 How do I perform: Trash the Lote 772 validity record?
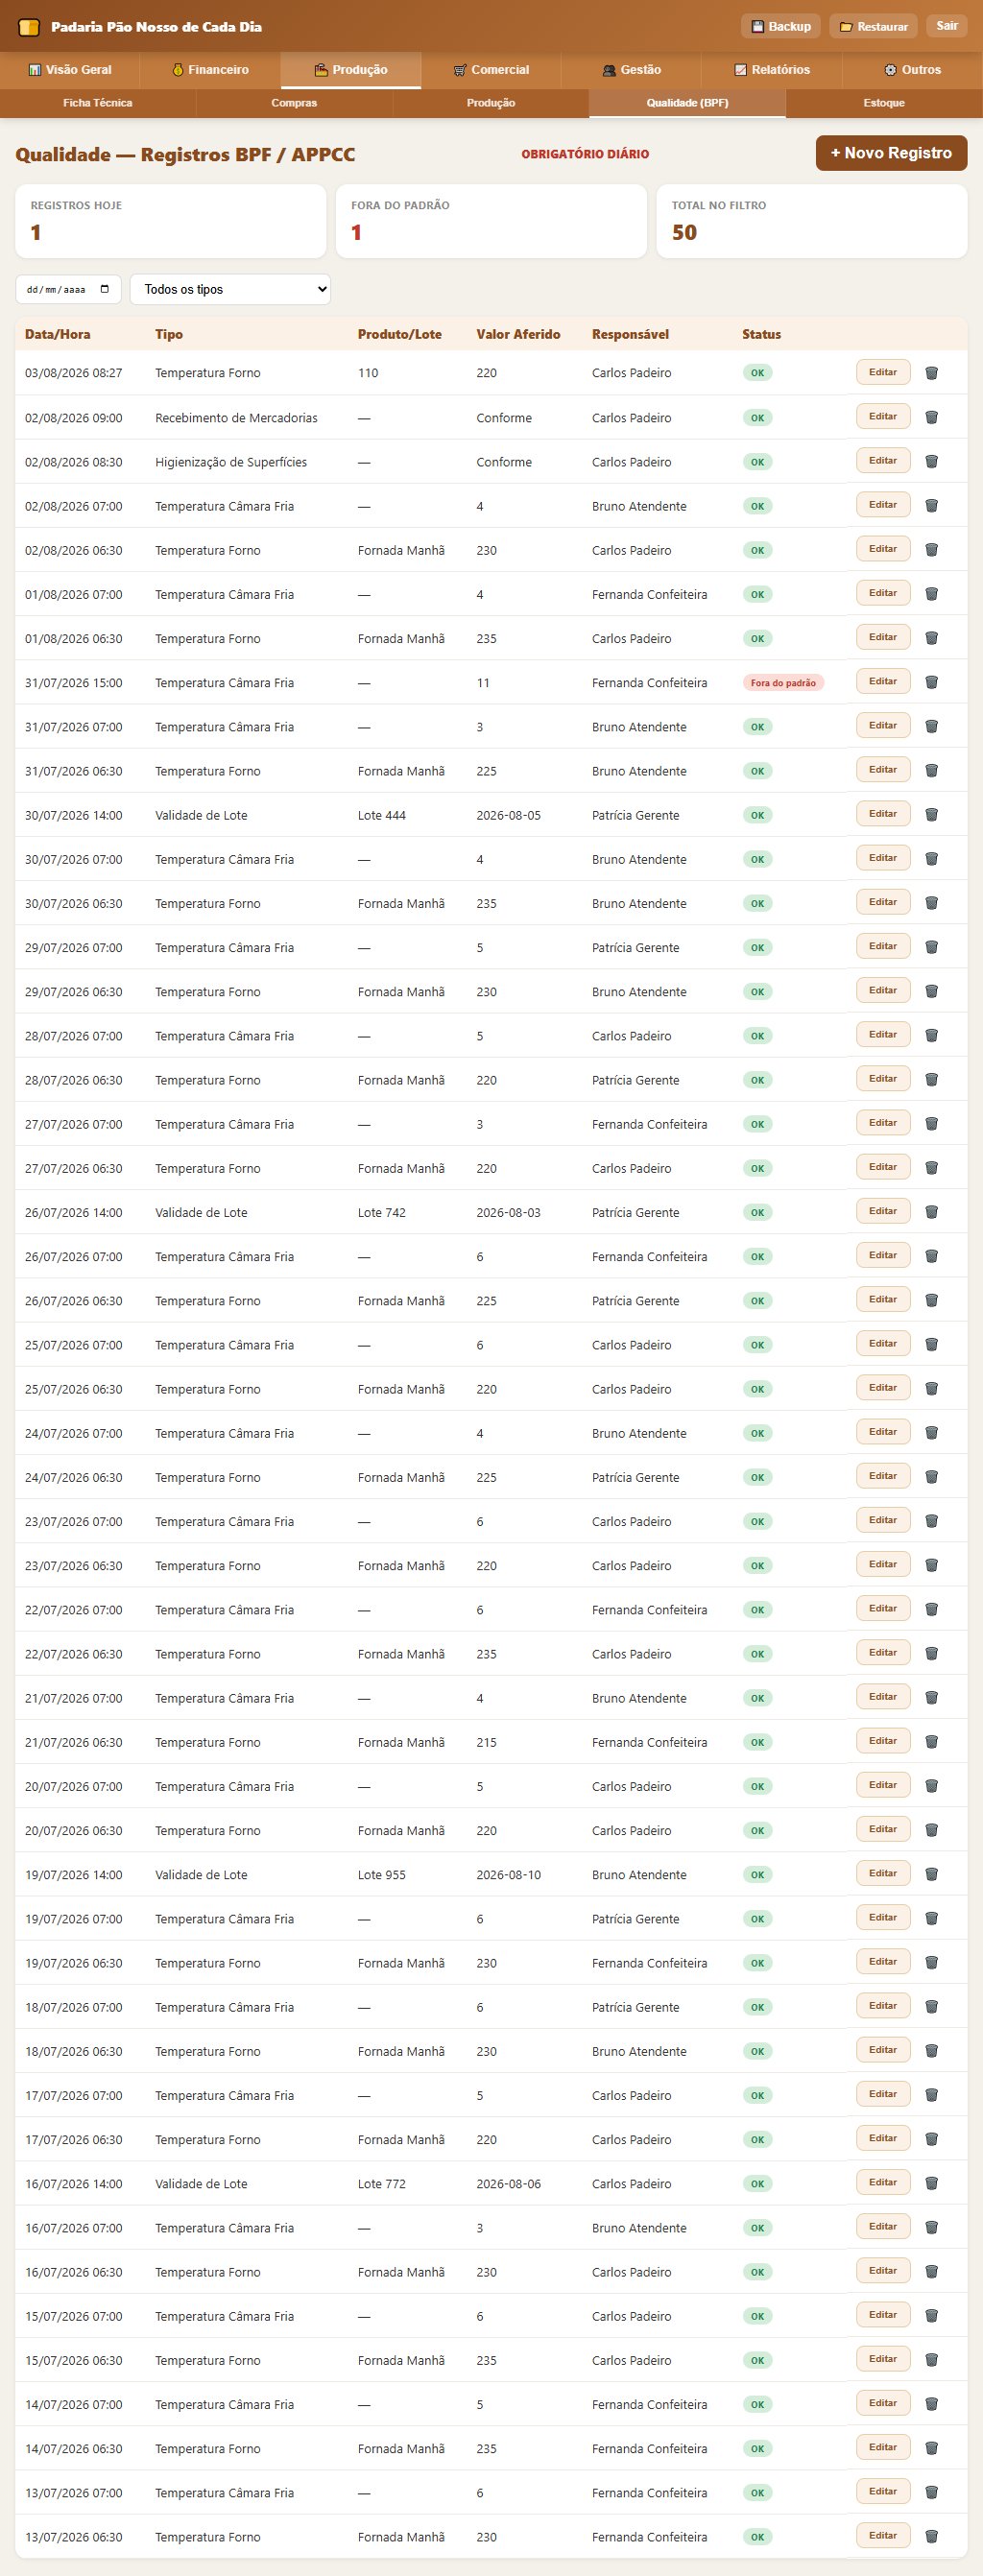(x=931, y=2183)
